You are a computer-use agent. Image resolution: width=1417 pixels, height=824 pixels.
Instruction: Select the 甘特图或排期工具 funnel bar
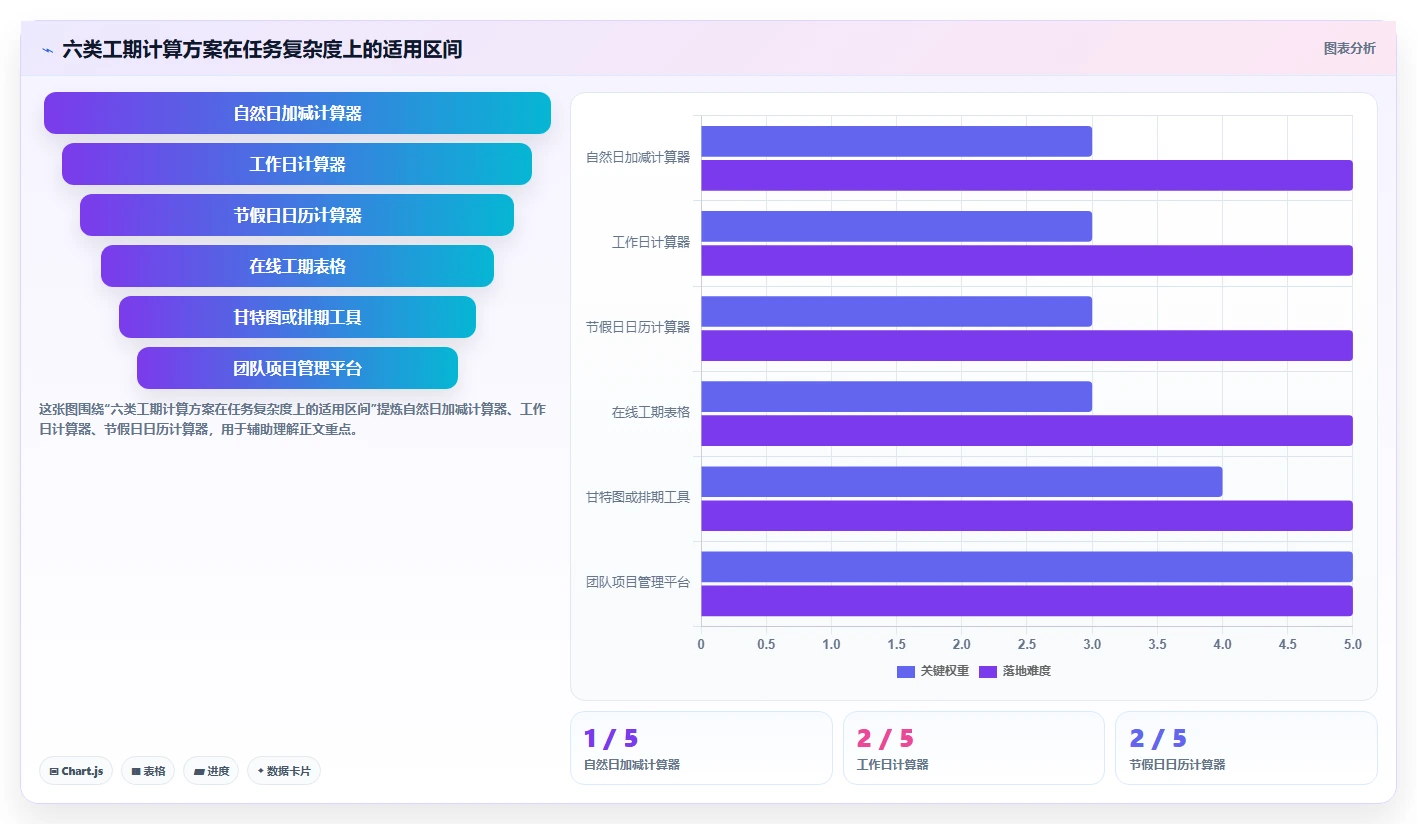(x=297, y=317)
